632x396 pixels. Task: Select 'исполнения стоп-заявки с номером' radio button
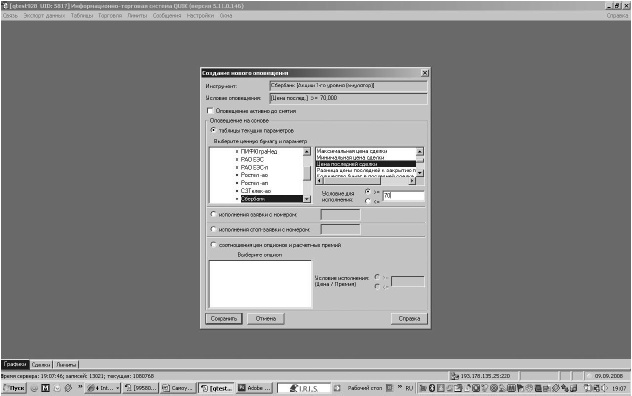[x=213, y=229]
